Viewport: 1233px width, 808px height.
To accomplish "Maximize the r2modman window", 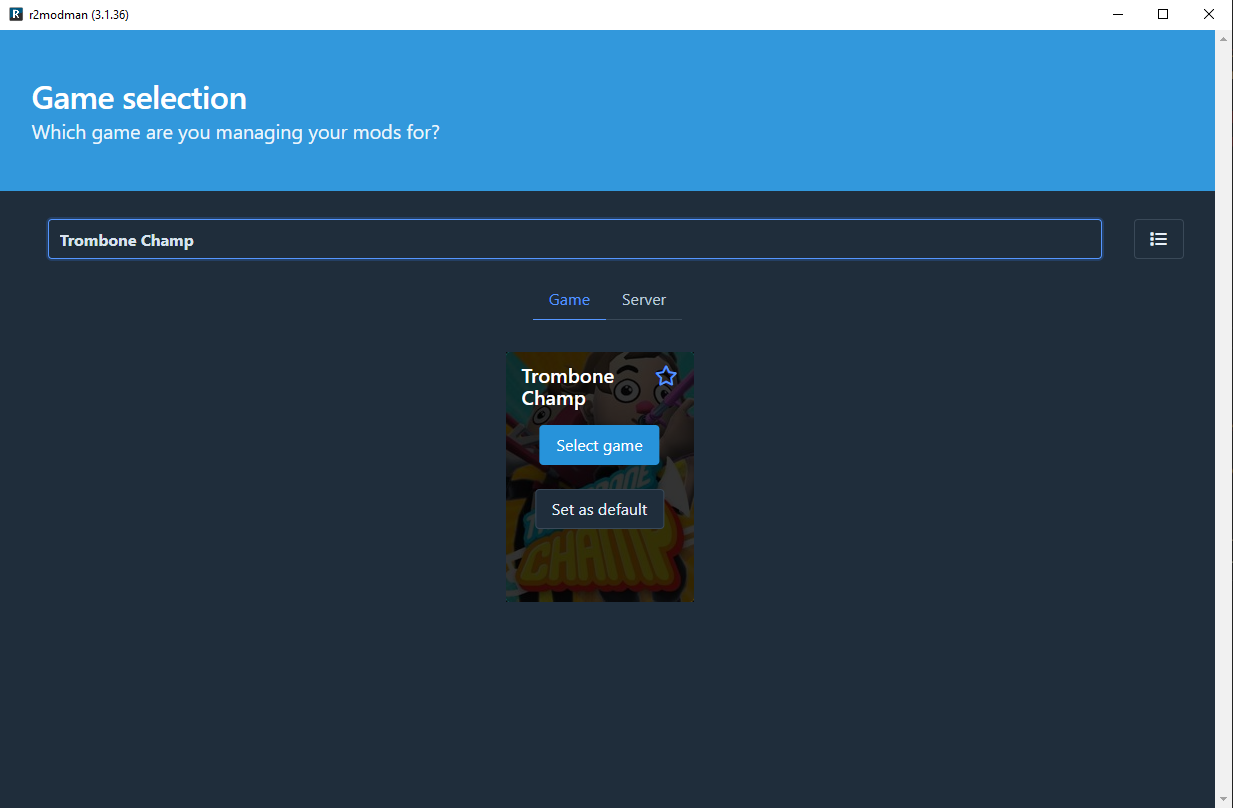I will click(1163, 15).
